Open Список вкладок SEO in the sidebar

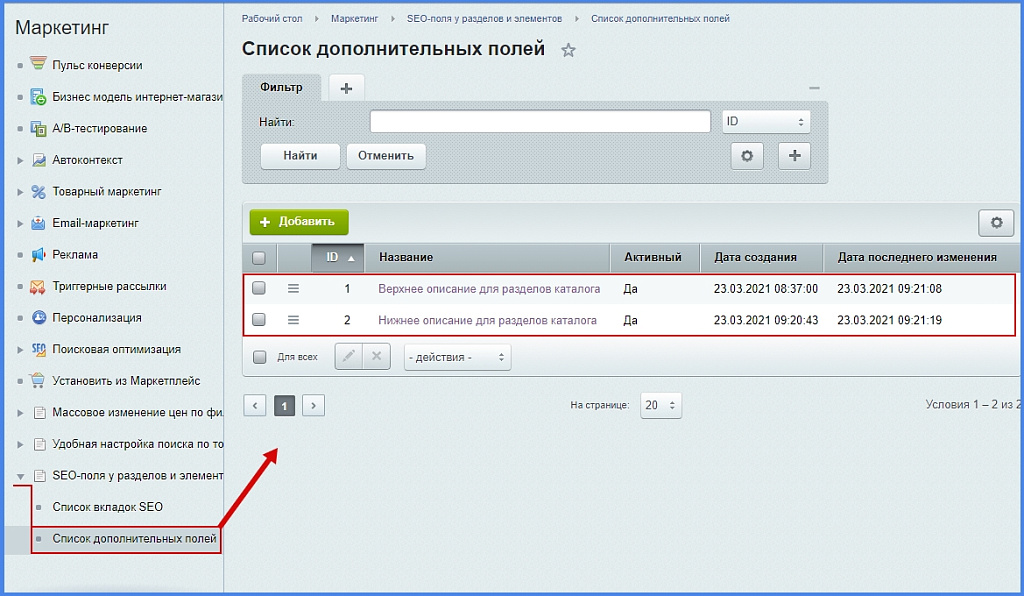point(106,507)
